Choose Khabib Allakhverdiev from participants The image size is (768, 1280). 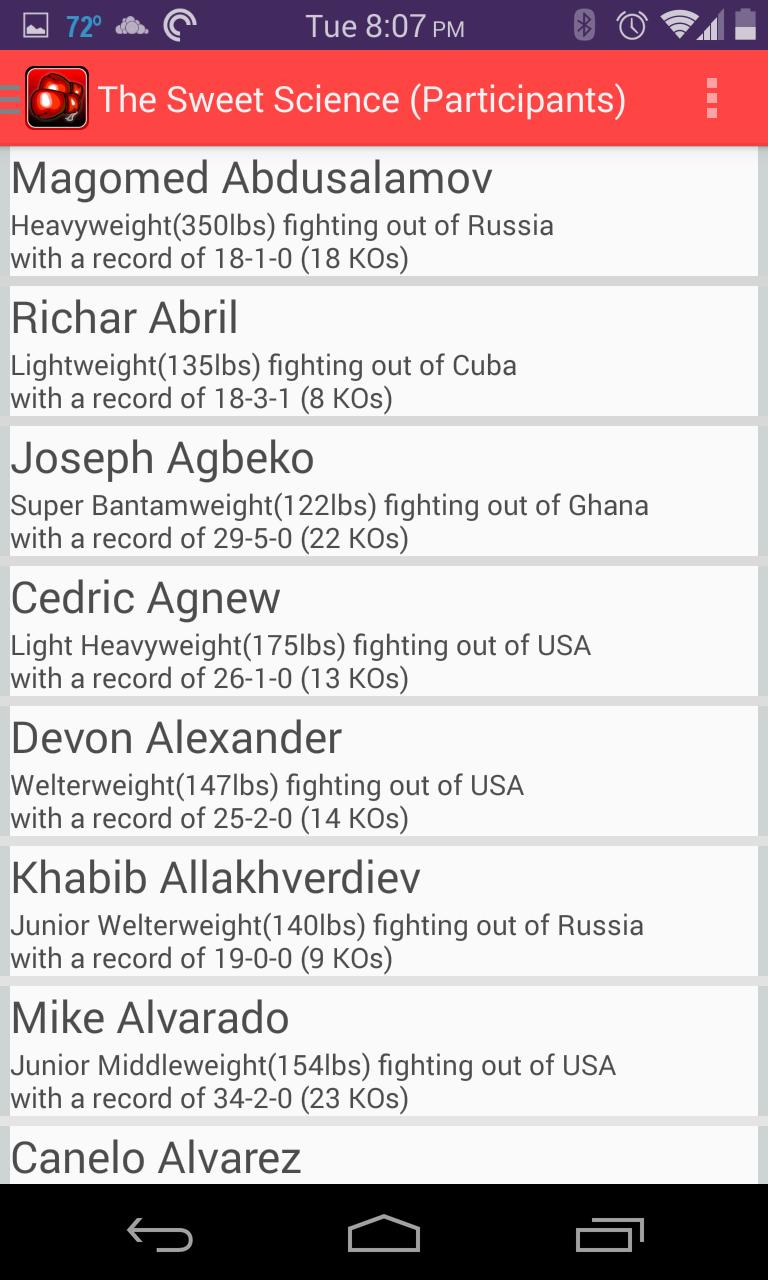(384, 913)
